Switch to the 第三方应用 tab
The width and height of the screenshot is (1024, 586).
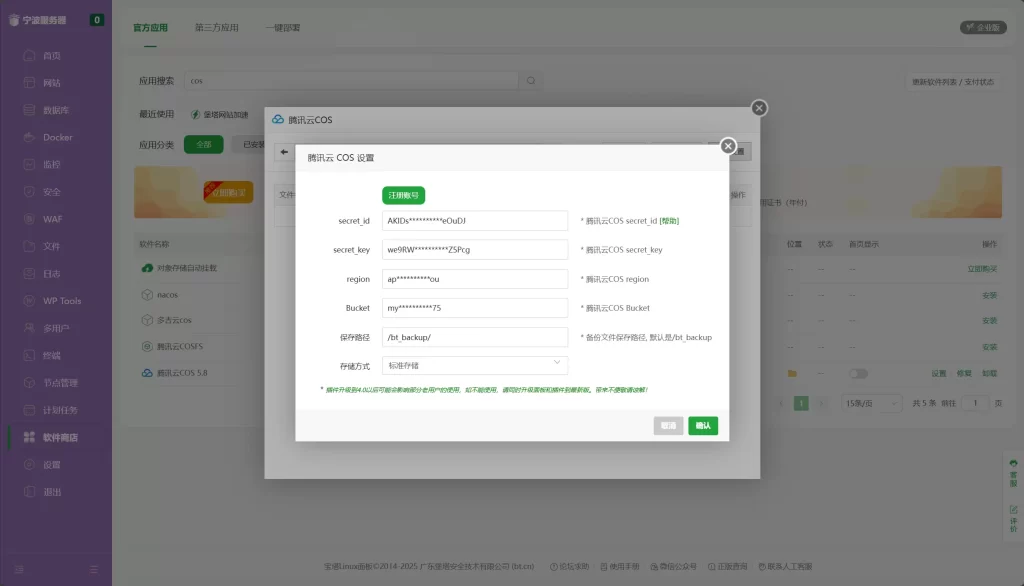click(x=216, y=28)
